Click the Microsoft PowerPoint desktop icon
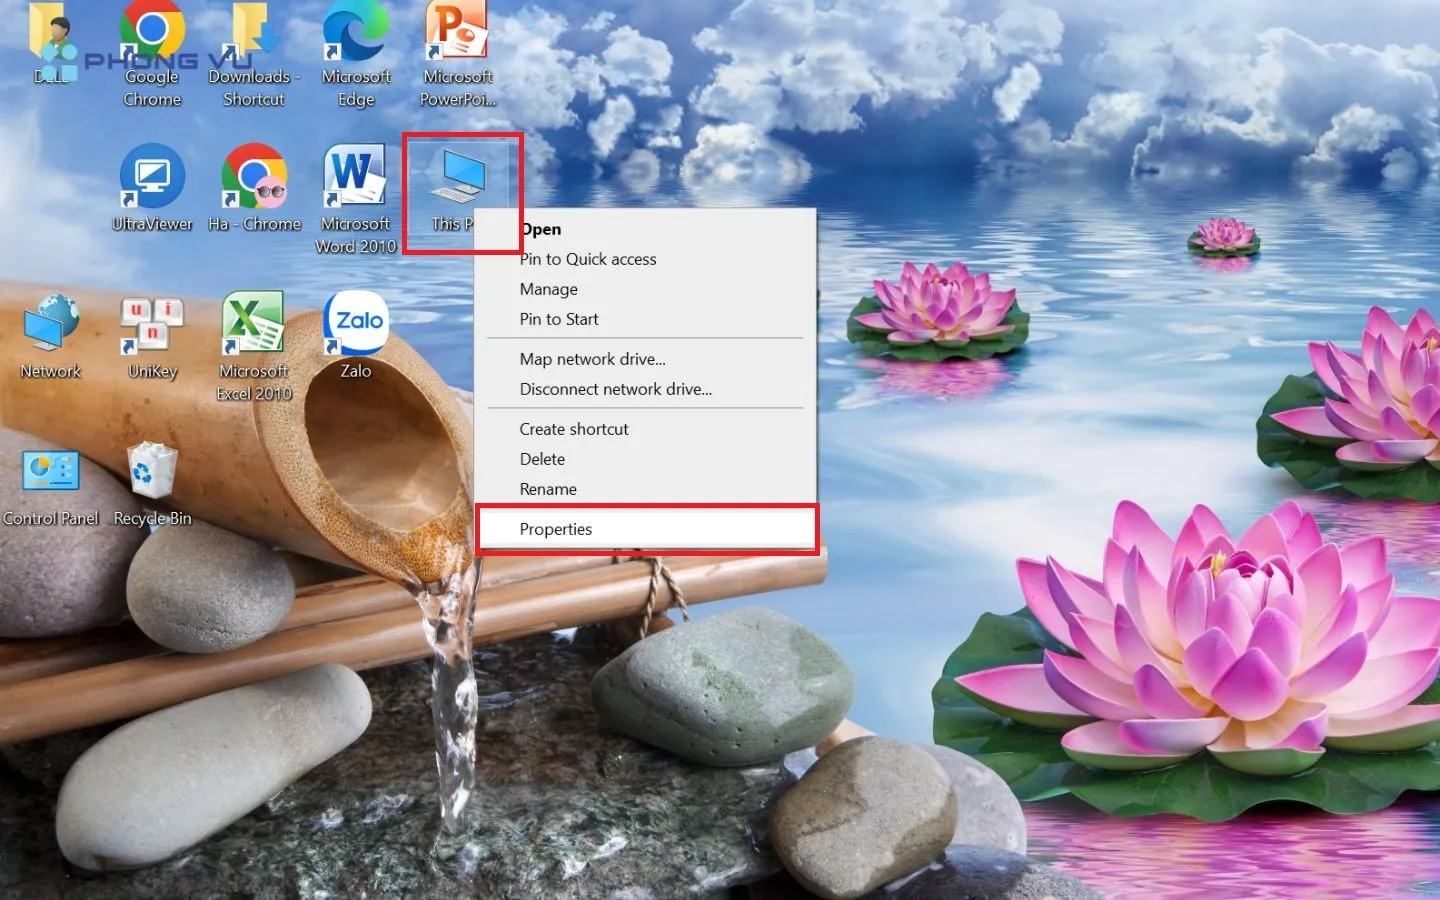The image size is (1440, 900). (457, 40)
